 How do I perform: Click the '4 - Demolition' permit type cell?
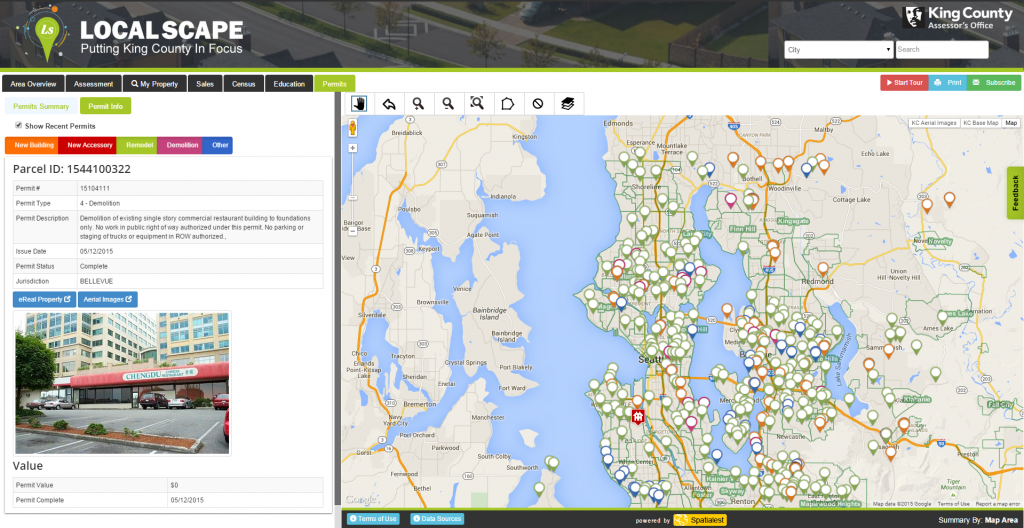[200, 203]
